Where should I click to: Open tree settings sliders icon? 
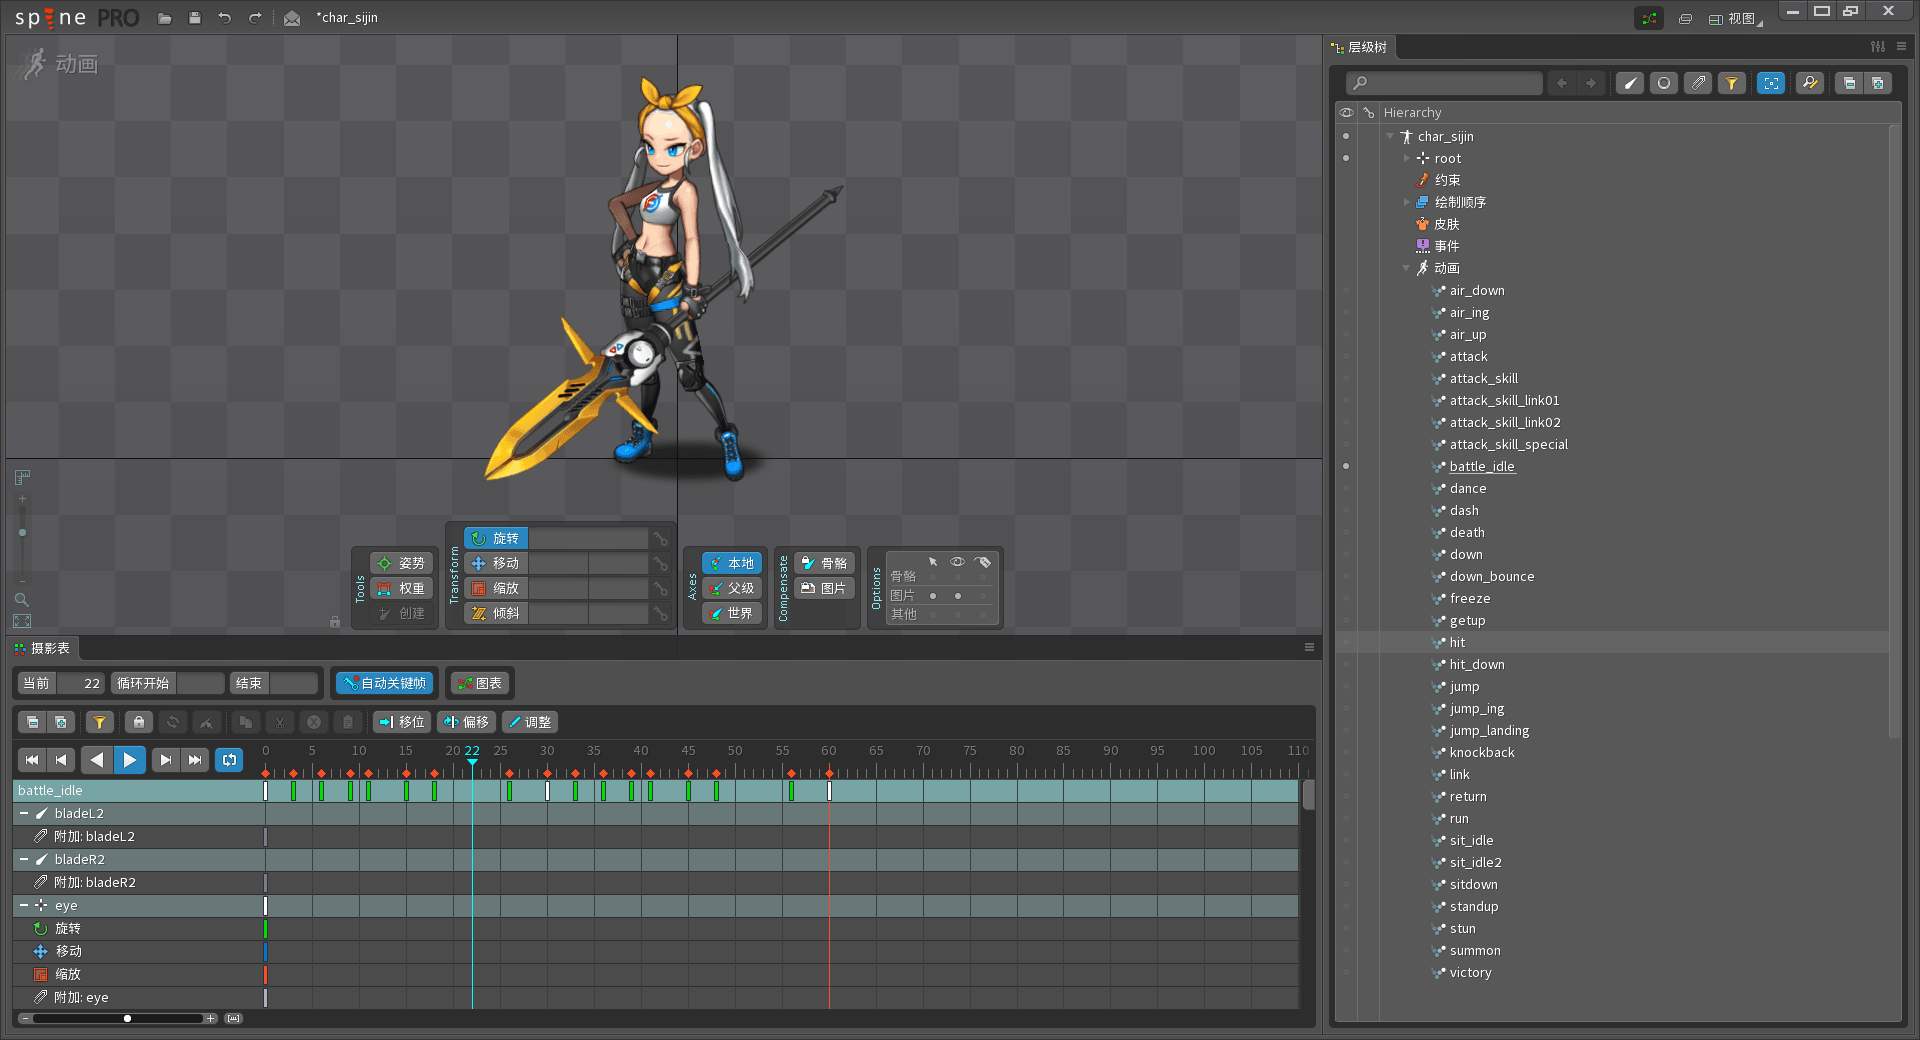click(x=1878, y=47)
